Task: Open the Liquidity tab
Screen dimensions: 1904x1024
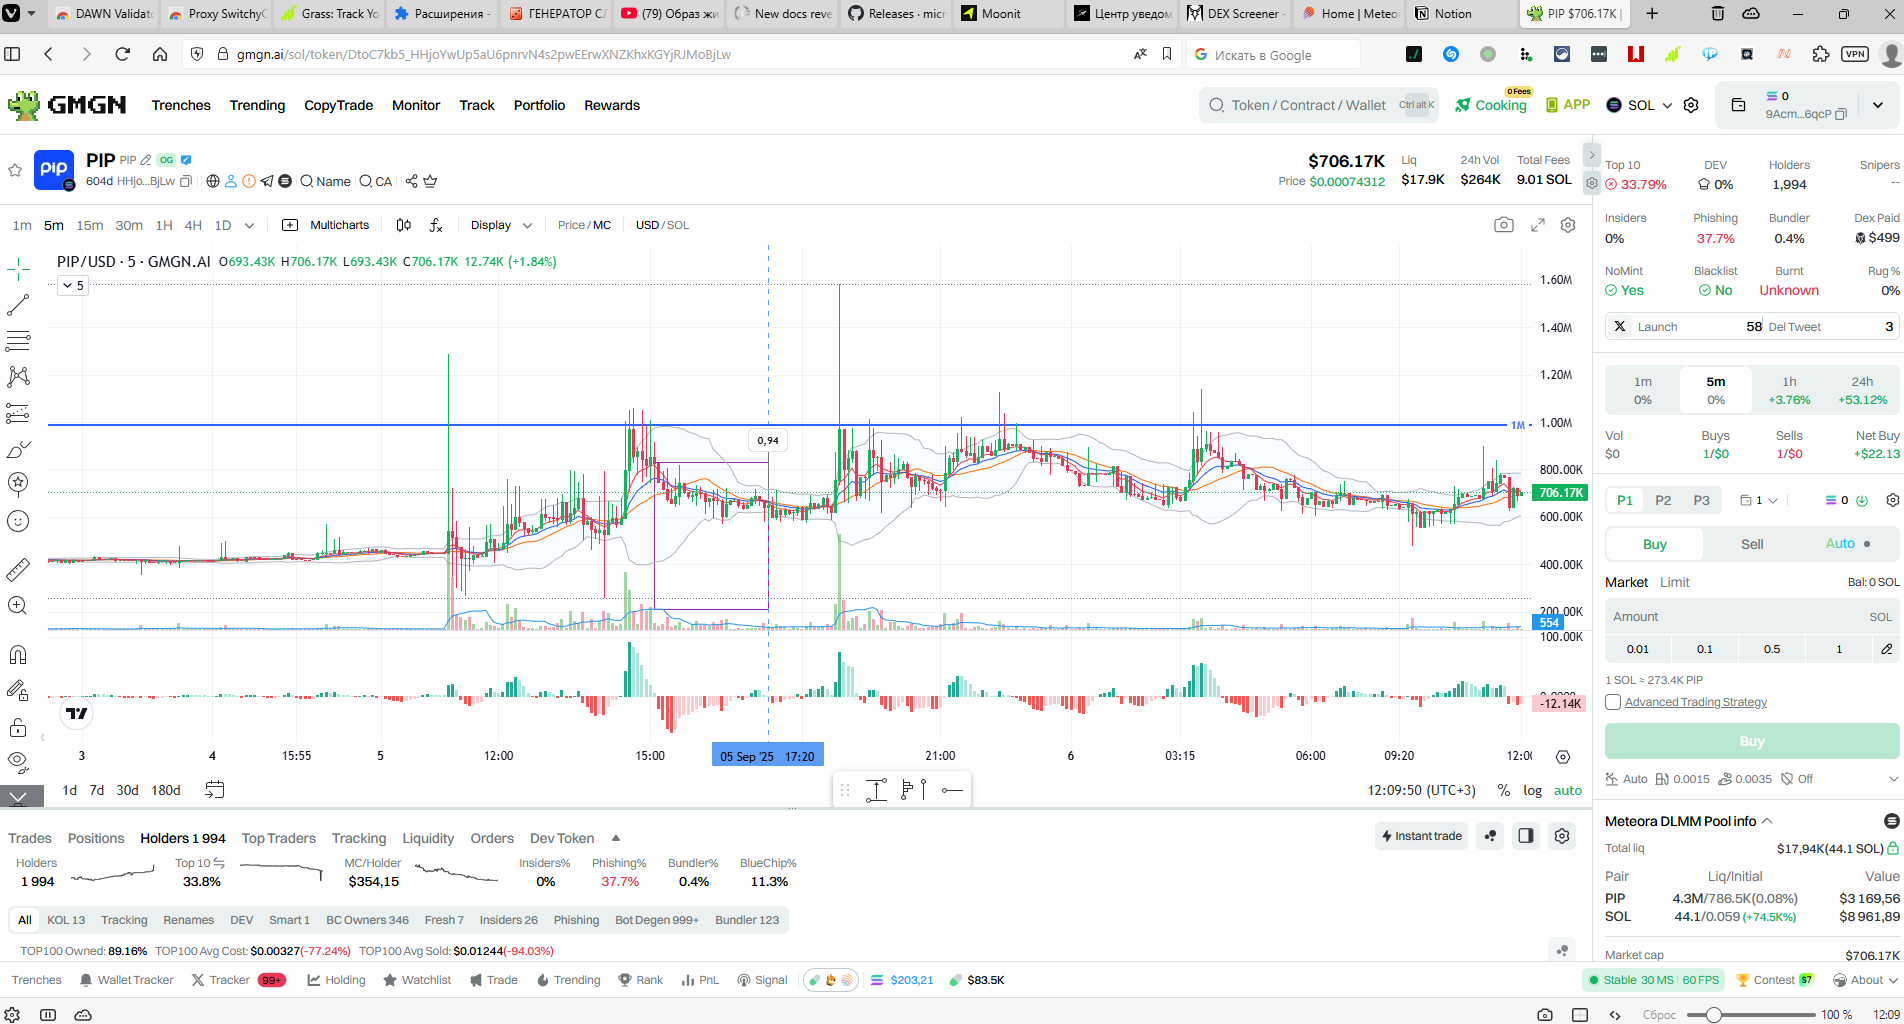Action: [428, 838]
